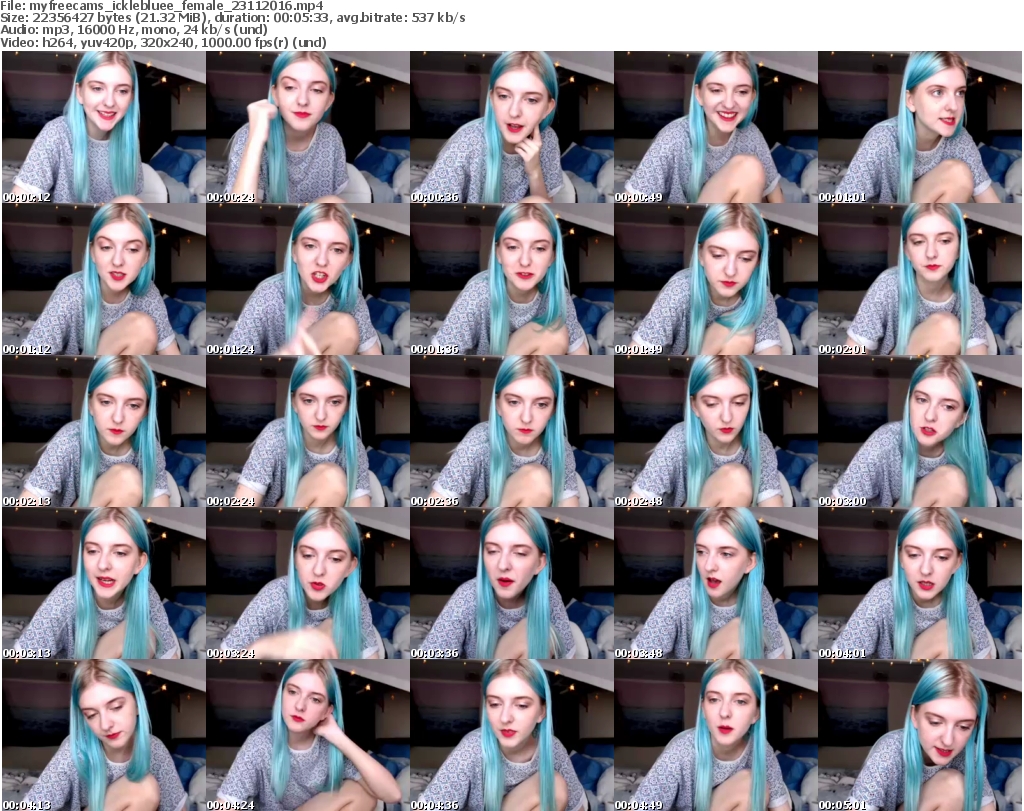Select the thumbnail frame stamped 00:01:24
Screen dimensions: 1024x811
tap(308, 279)
